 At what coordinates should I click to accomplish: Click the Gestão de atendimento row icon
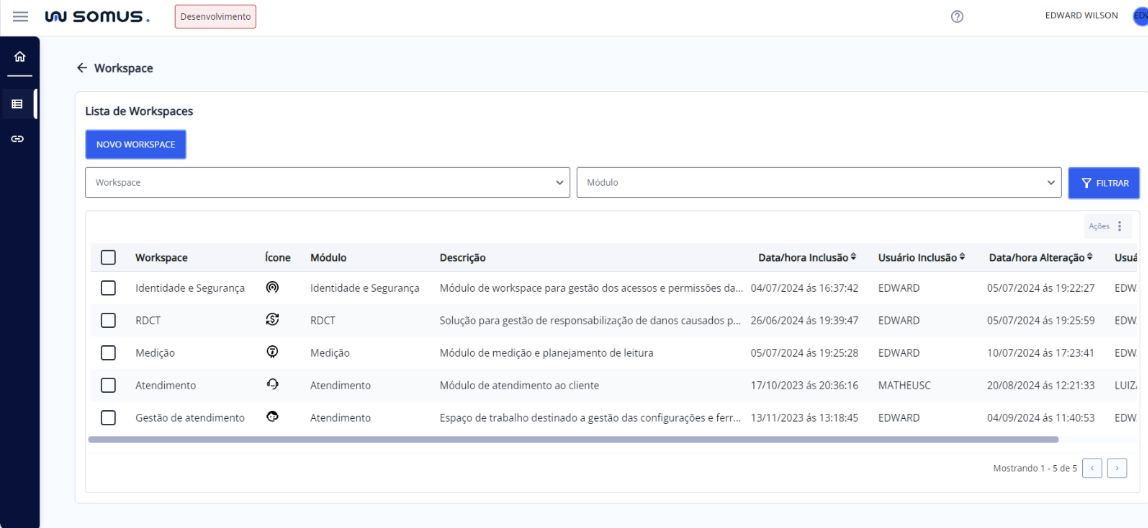(x=272, y=417)
